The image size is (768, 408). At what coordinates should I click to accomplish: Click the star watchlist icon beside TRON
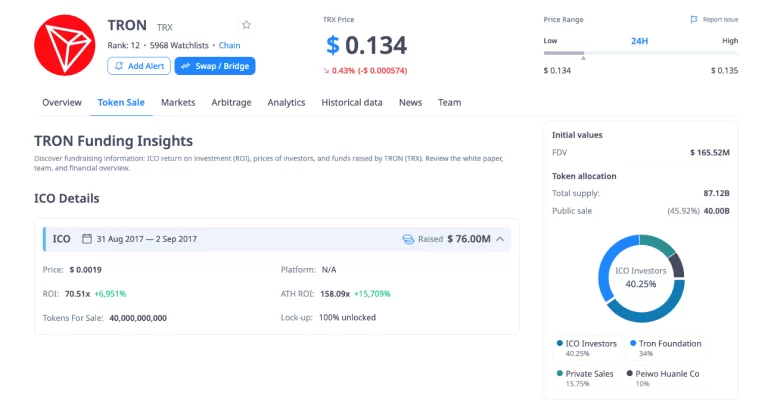(247, 25)
